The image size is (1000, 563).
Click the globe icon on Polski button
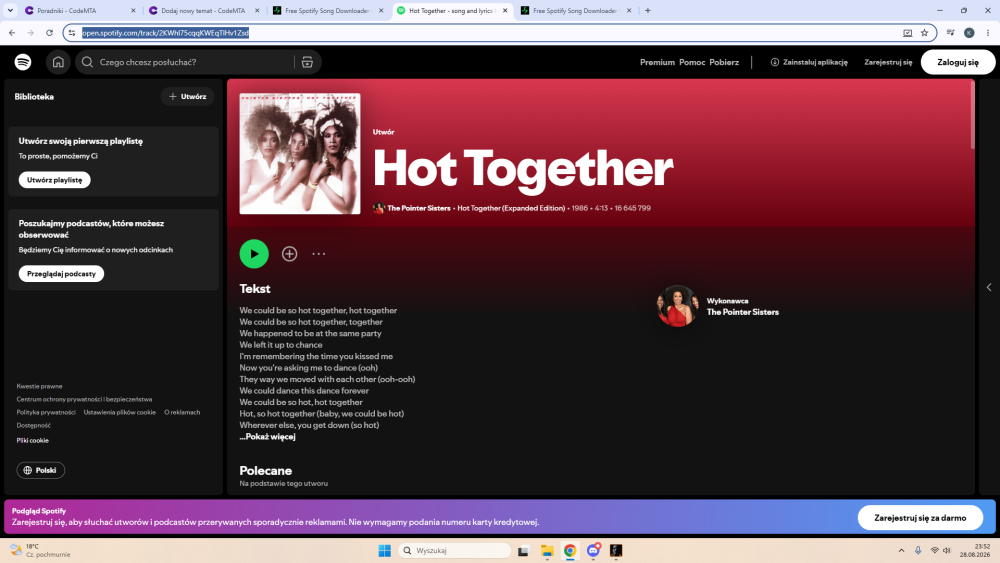click(27, 470)
